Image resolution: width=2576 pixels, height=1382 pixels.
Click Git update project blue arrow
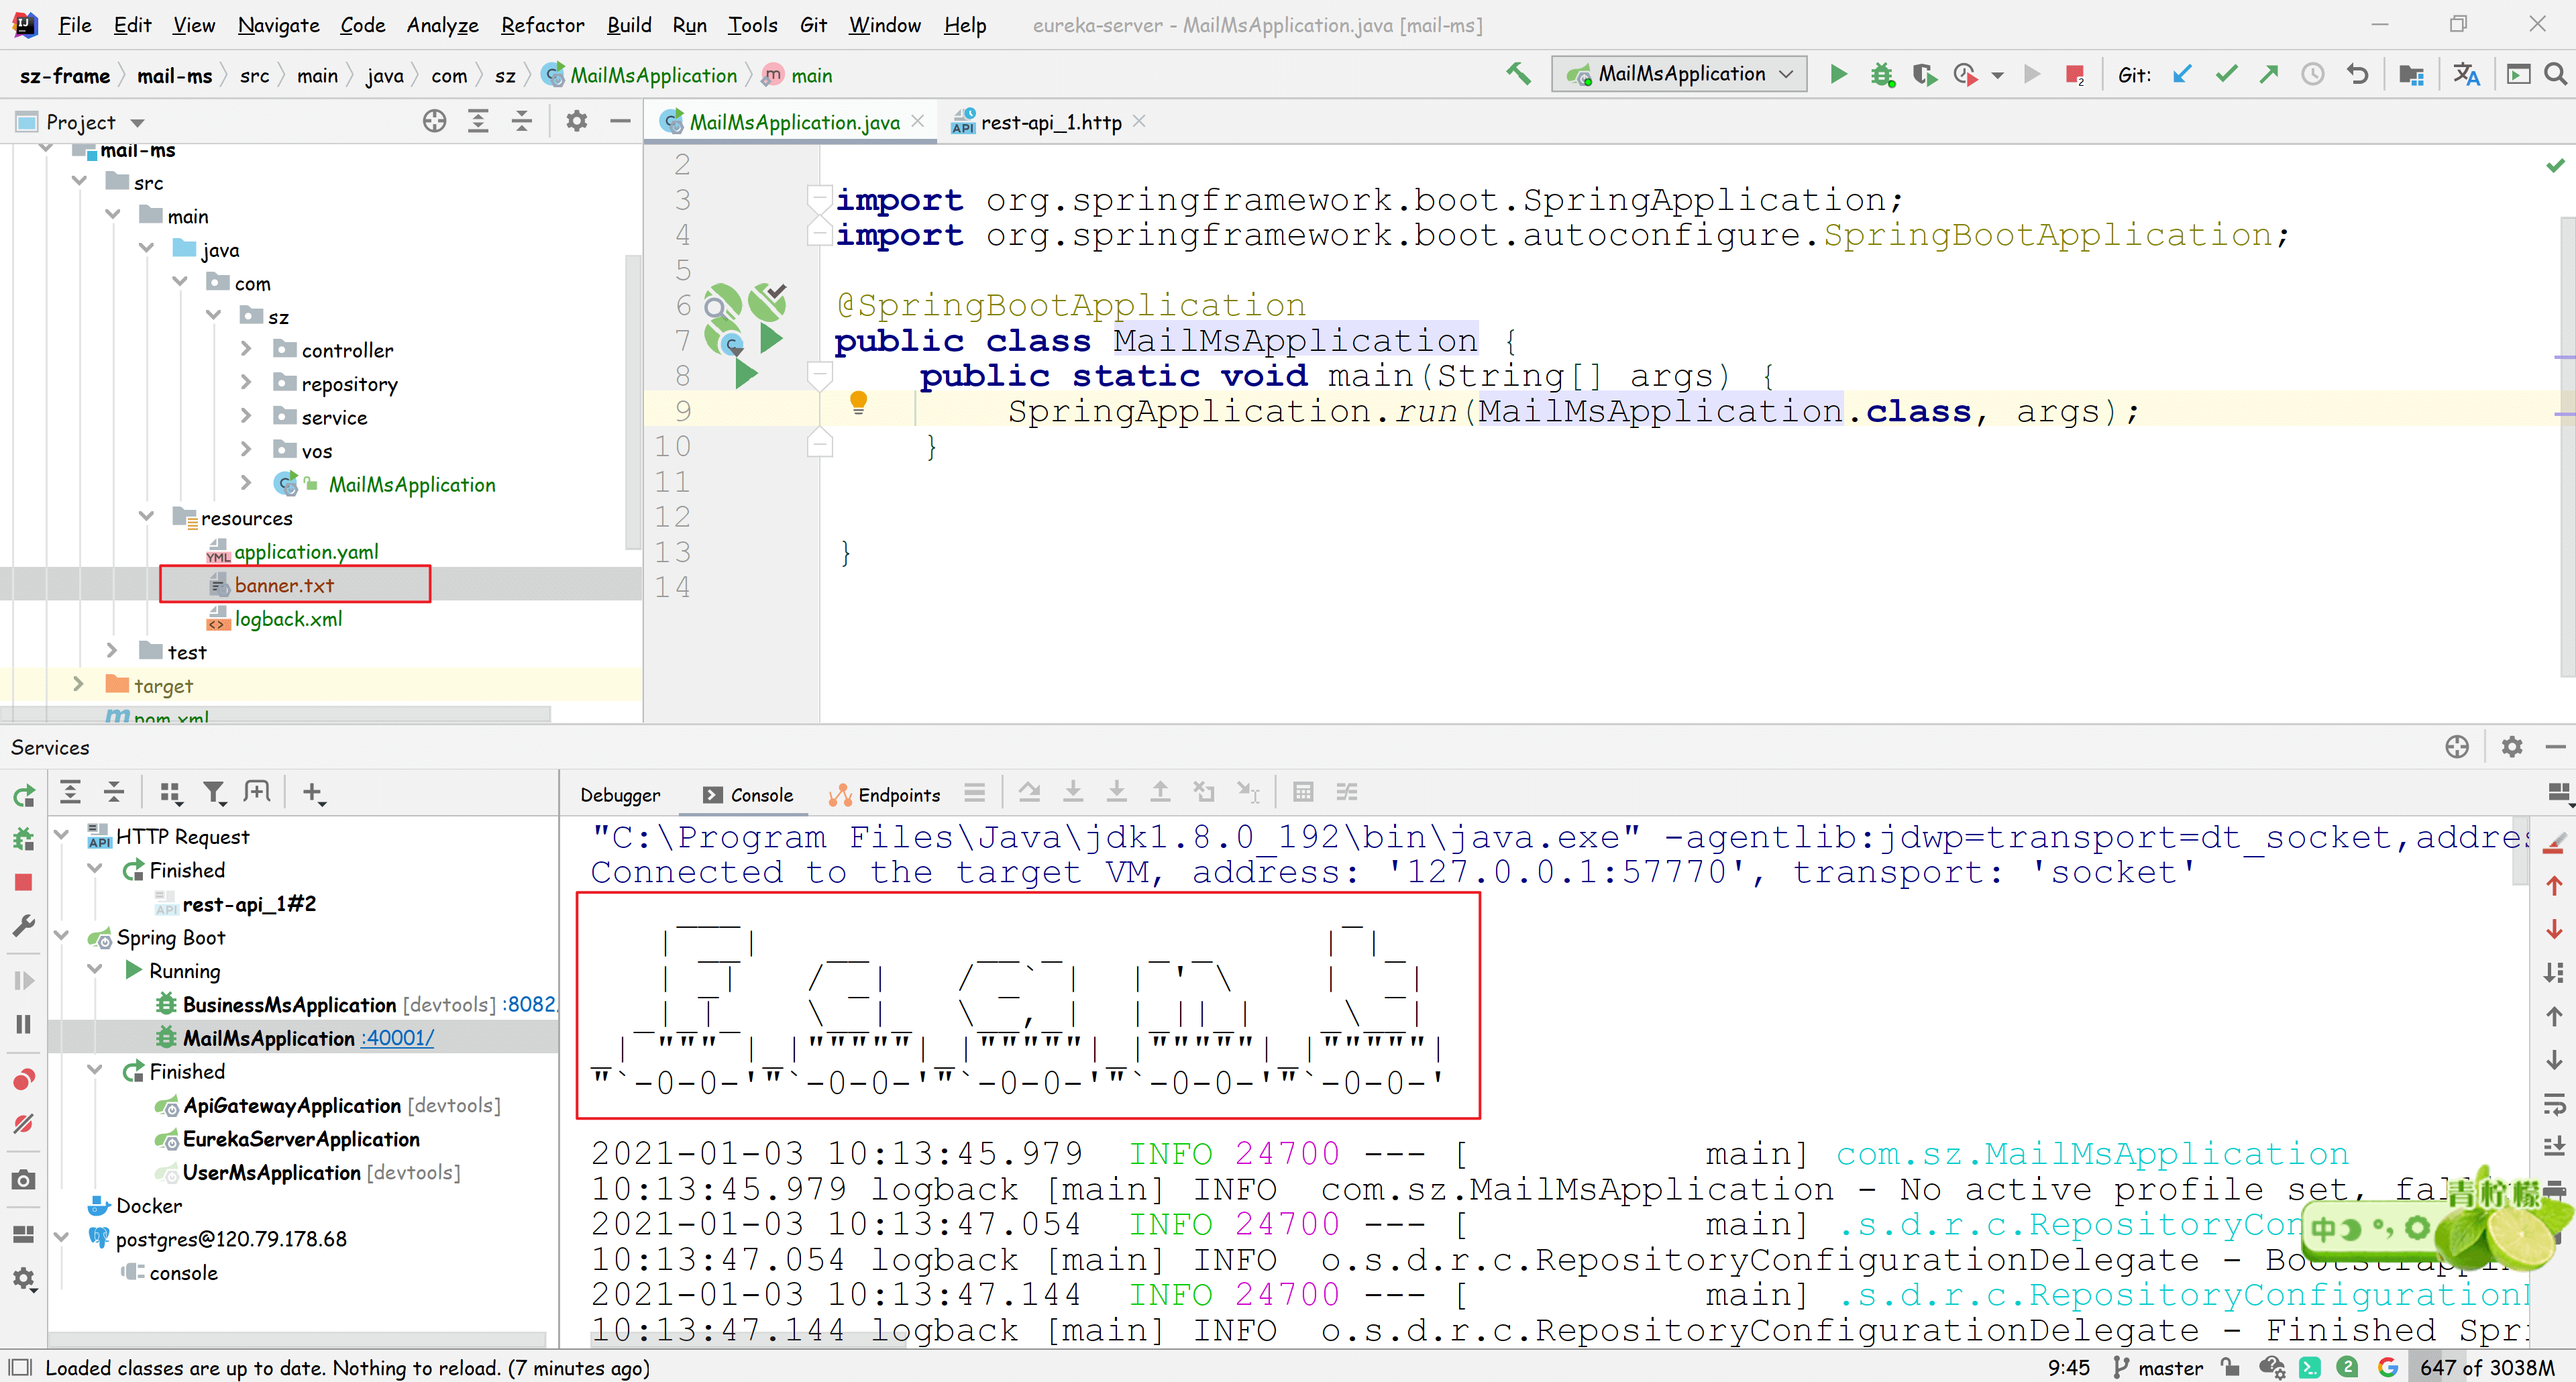pyautogui.click(x=2182, y=74)
